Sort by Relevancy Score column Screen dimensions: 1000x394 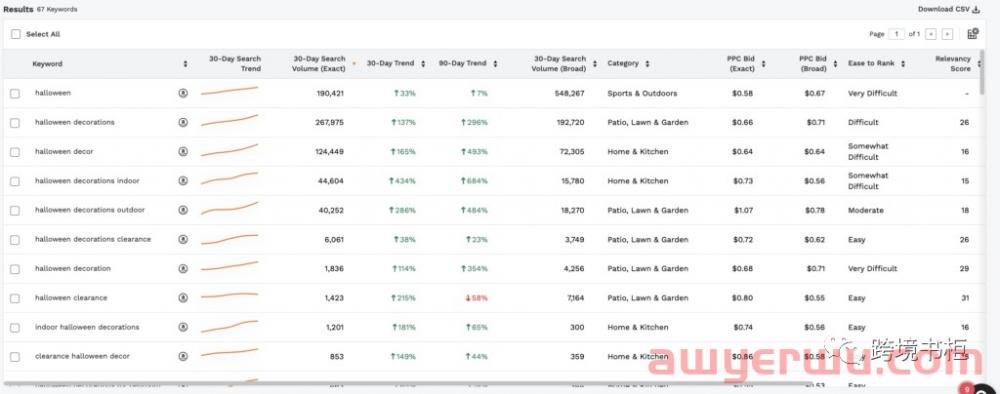pos(980,64)
